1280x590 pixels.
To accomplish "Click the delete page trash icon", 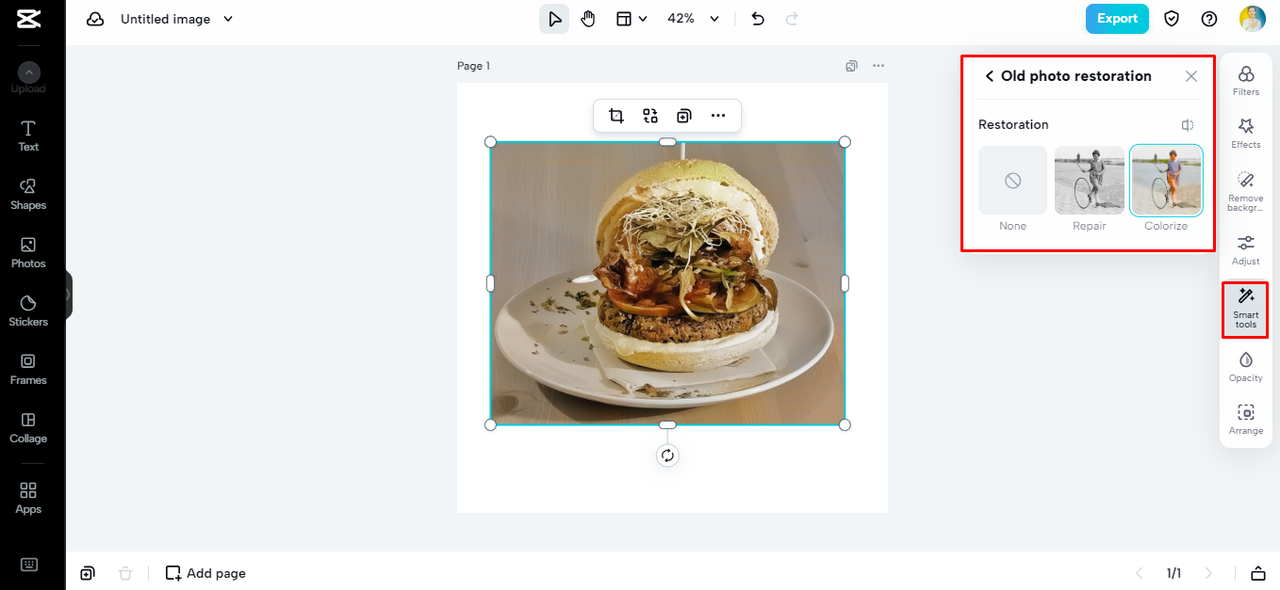I will (125, 573).
